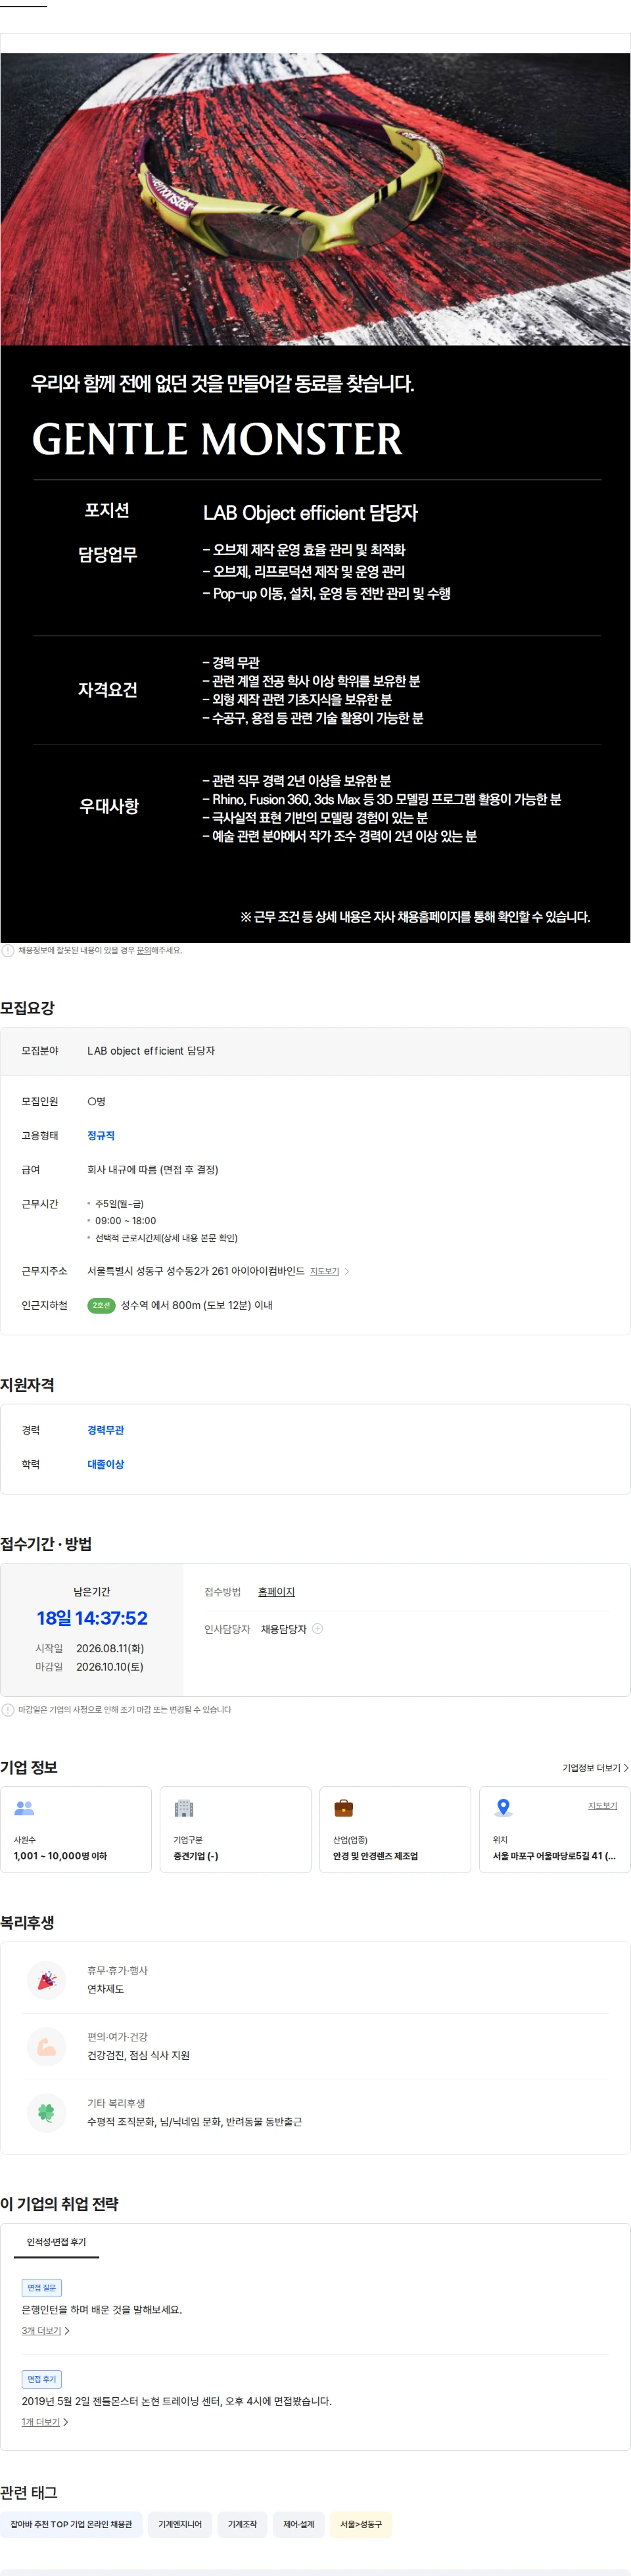The height and width of the screenshot is (2576, 631).
Task: Select the 대졸이상 education link
Action: (x=106, y=1464)
